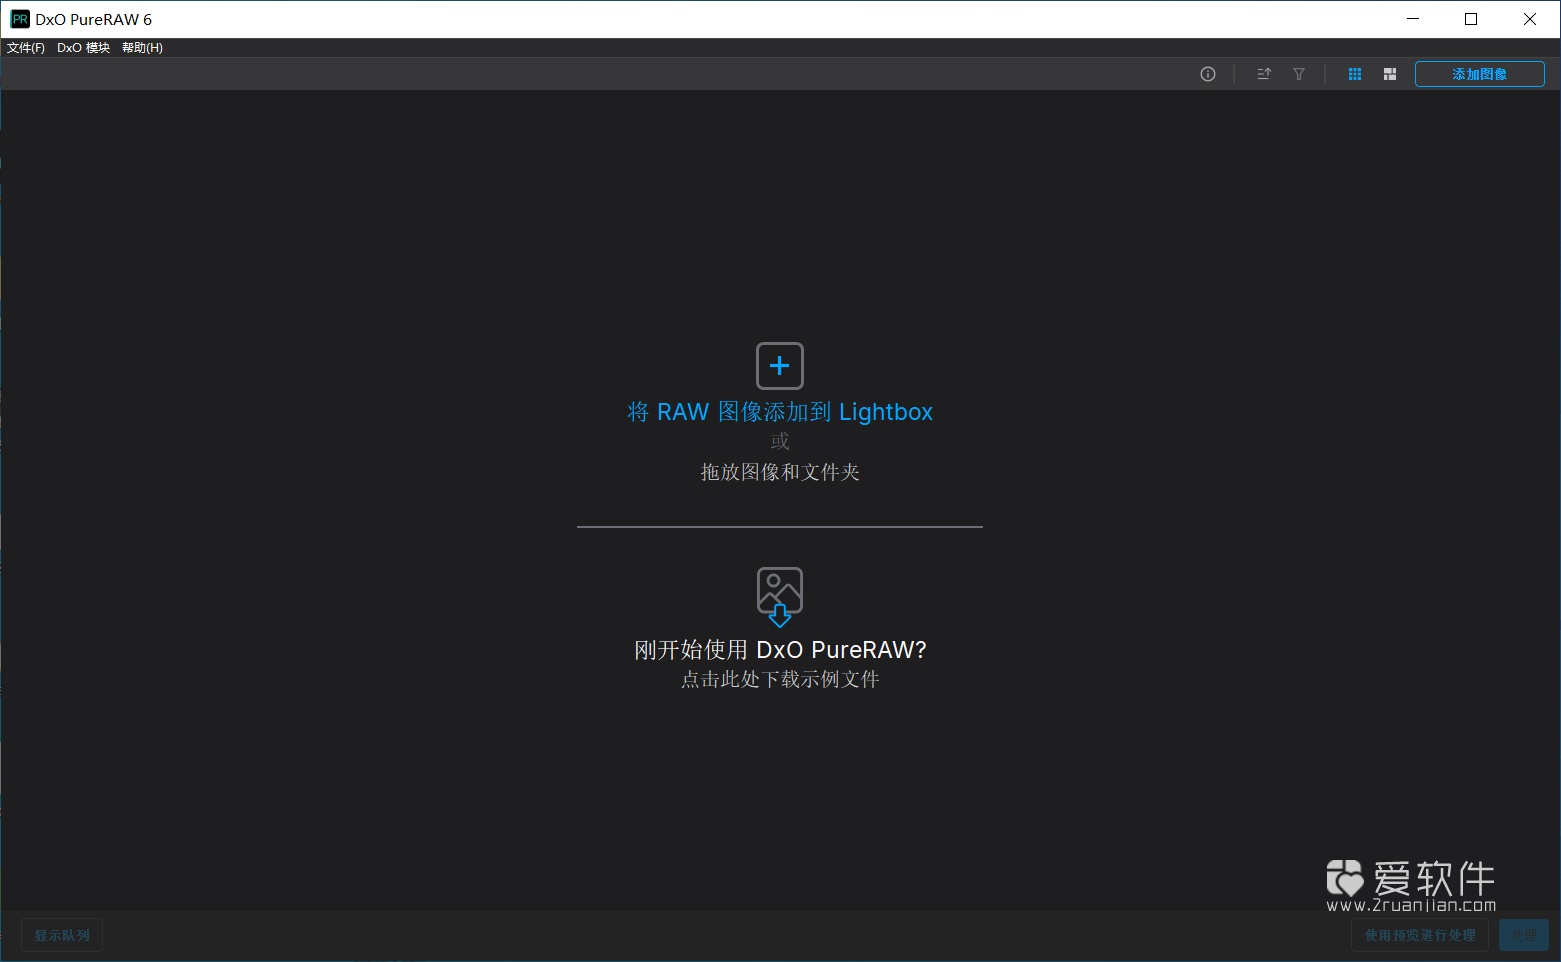The image size is (1561, 962).
Task: Click the 处理 button at bottom right
Action: pos(1524,936)
